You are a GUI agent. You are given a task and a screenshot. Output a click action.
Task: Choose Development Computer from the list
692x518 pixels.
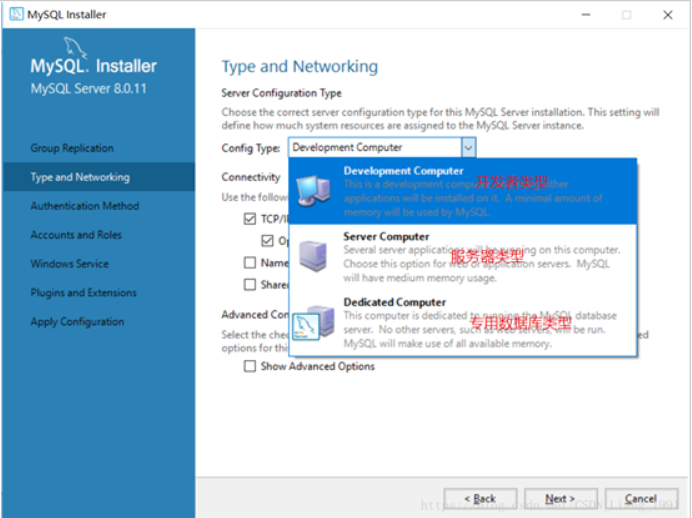(463, 191)
